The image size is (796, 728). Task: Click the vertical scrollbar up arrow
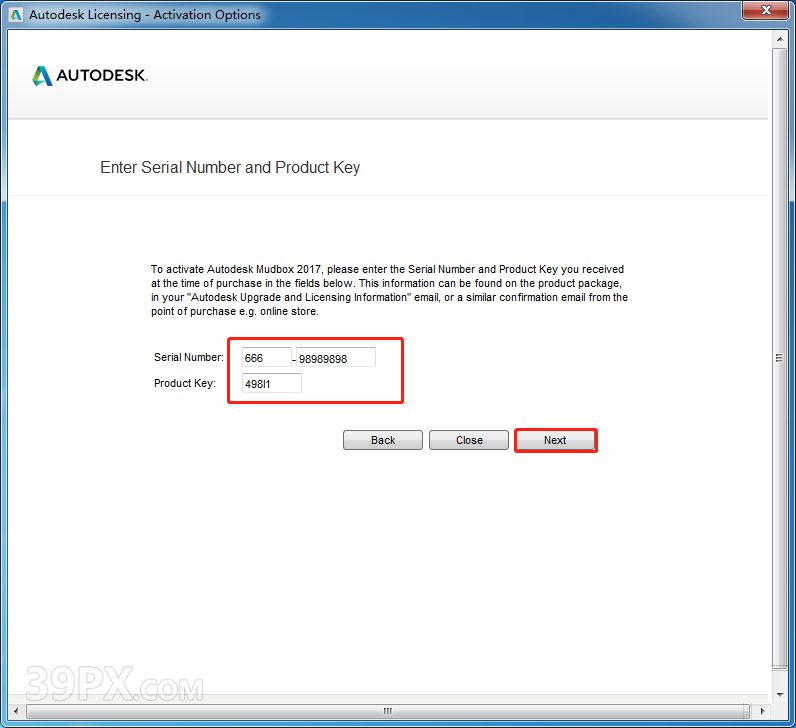coord(780,39)
